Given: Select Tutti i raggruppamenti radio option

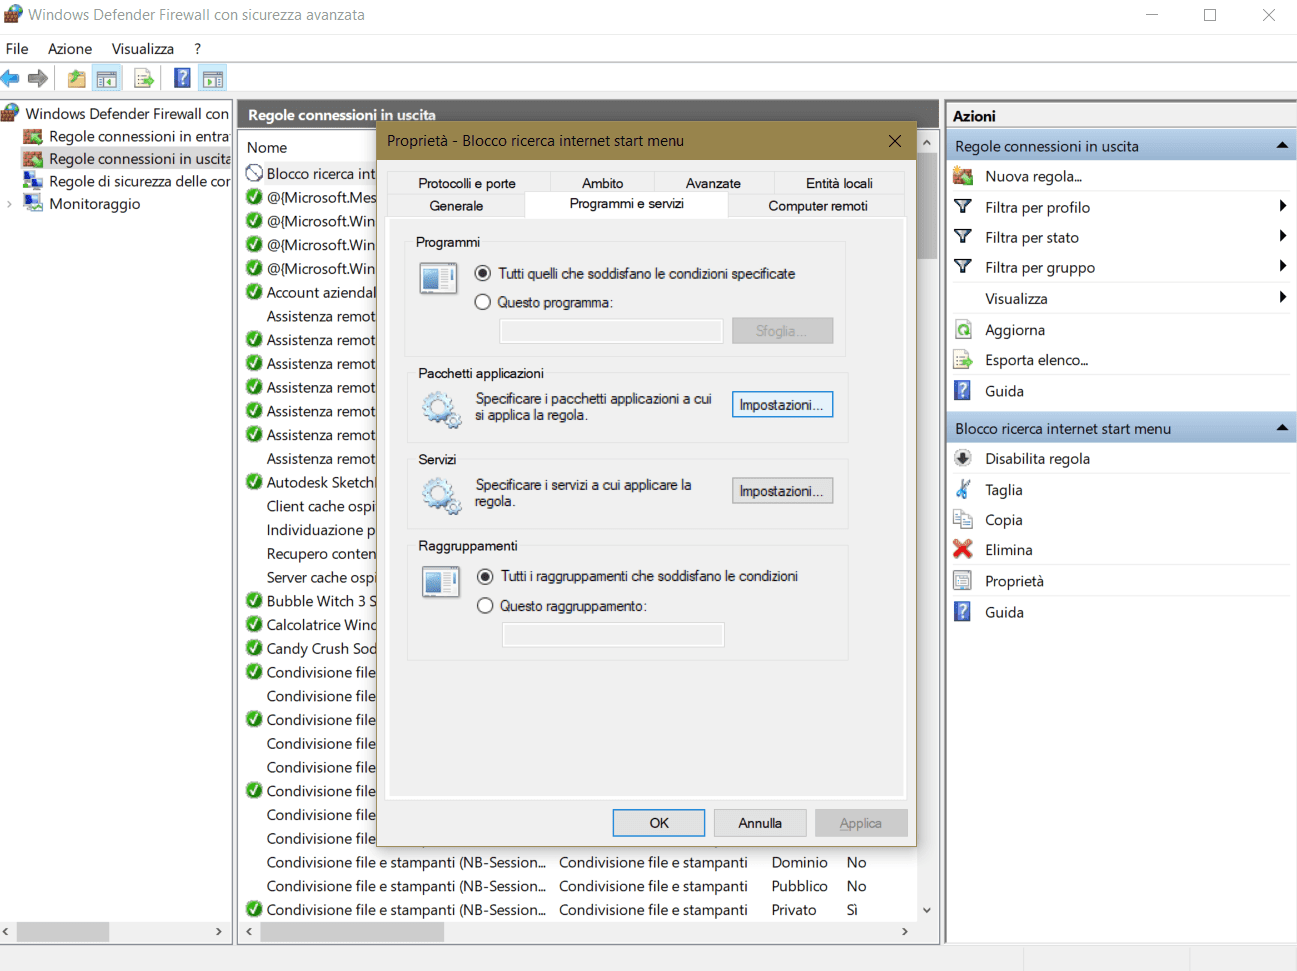Looking at the screenshot, I should click(485, 576).
